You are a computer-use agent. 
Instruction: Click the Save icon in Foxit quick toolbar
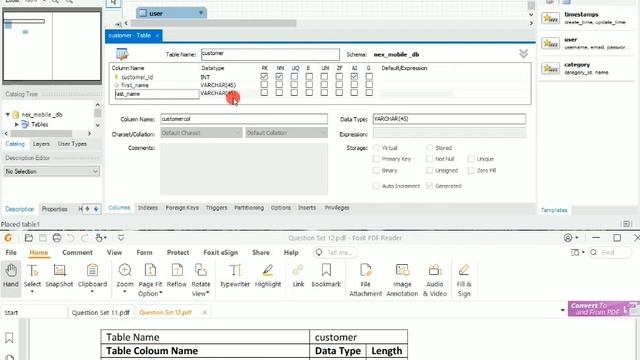pyautogui.click(x=43, y=238)
